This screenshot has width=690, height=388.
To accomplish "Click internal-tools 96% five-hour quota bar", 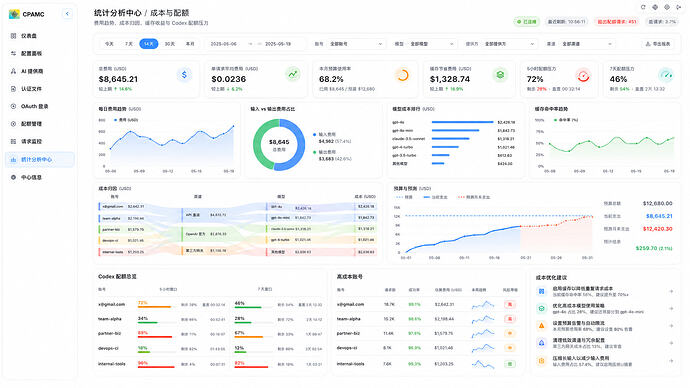I will coord(156,367).
